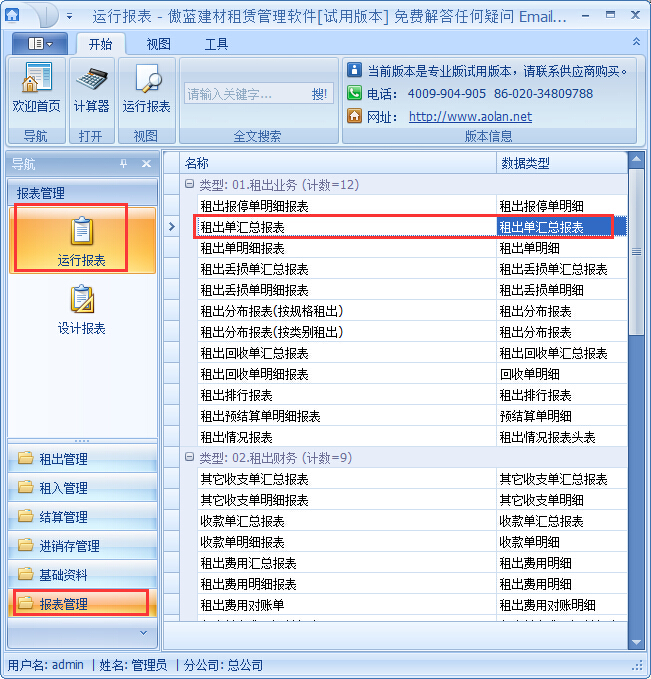
Task: Click the application menu button
Action: tap(41, 44)
